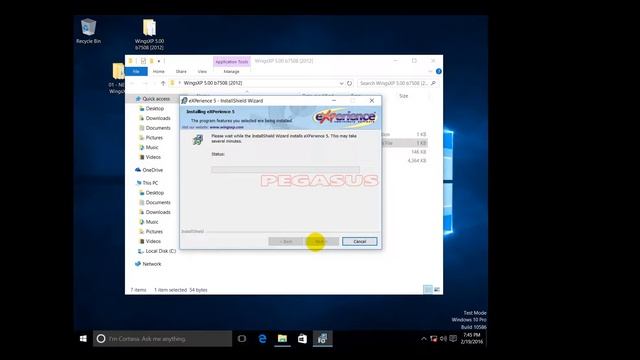The width and height of the screenshot is (640, 360).
Task: Click the address bar path WingsXP 5.00 b7508
Action: pyautogui.click(x=213, y=83)
